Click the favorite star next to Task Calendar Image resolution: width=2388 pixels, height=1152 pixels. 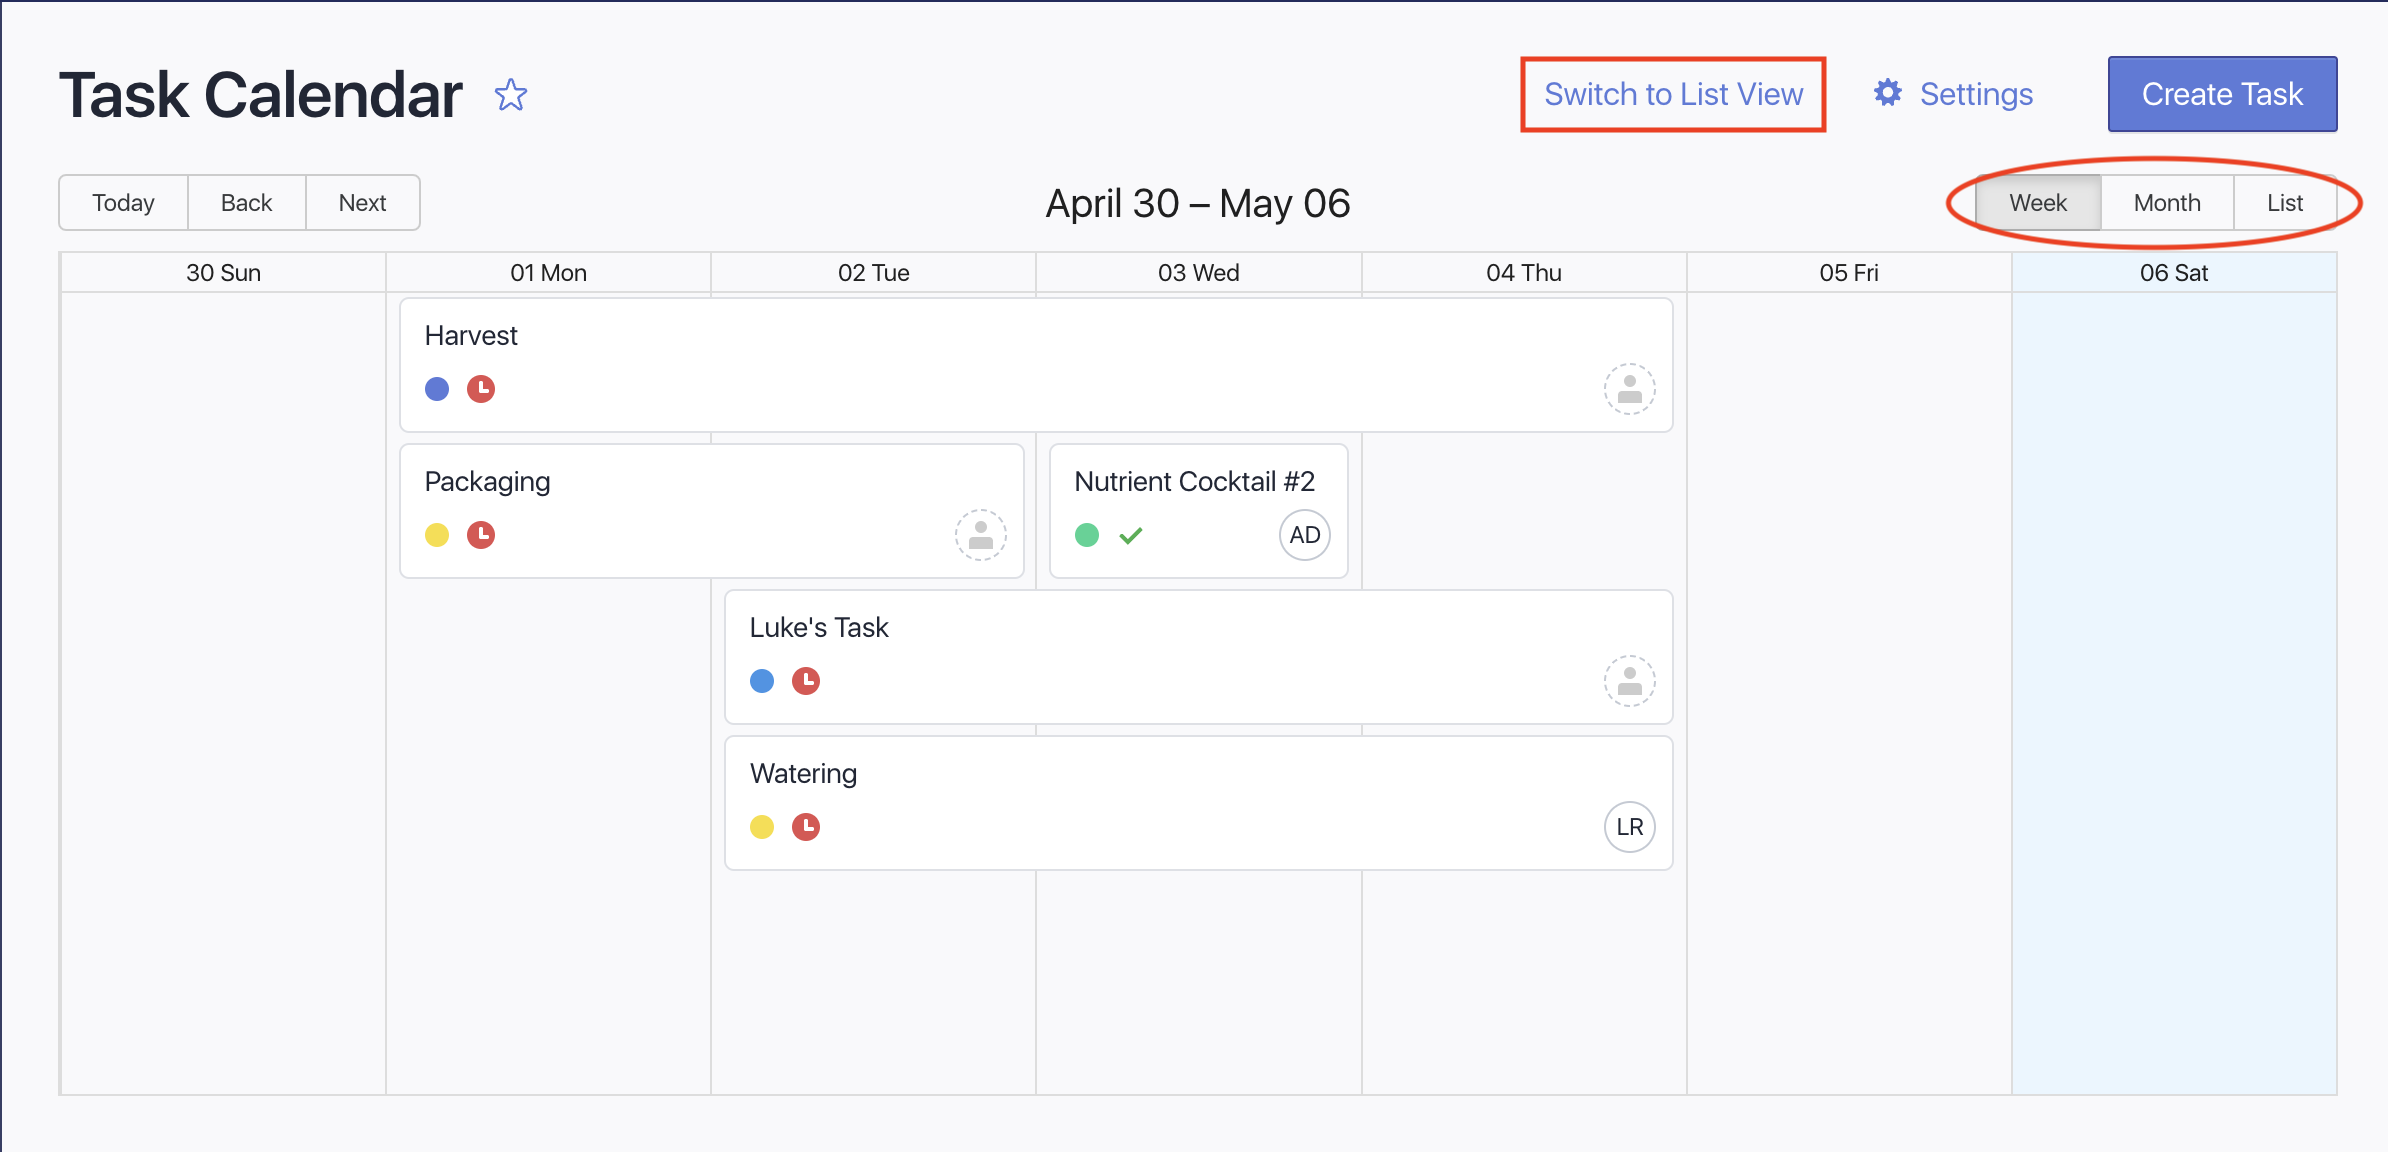[x=511, y=95]
